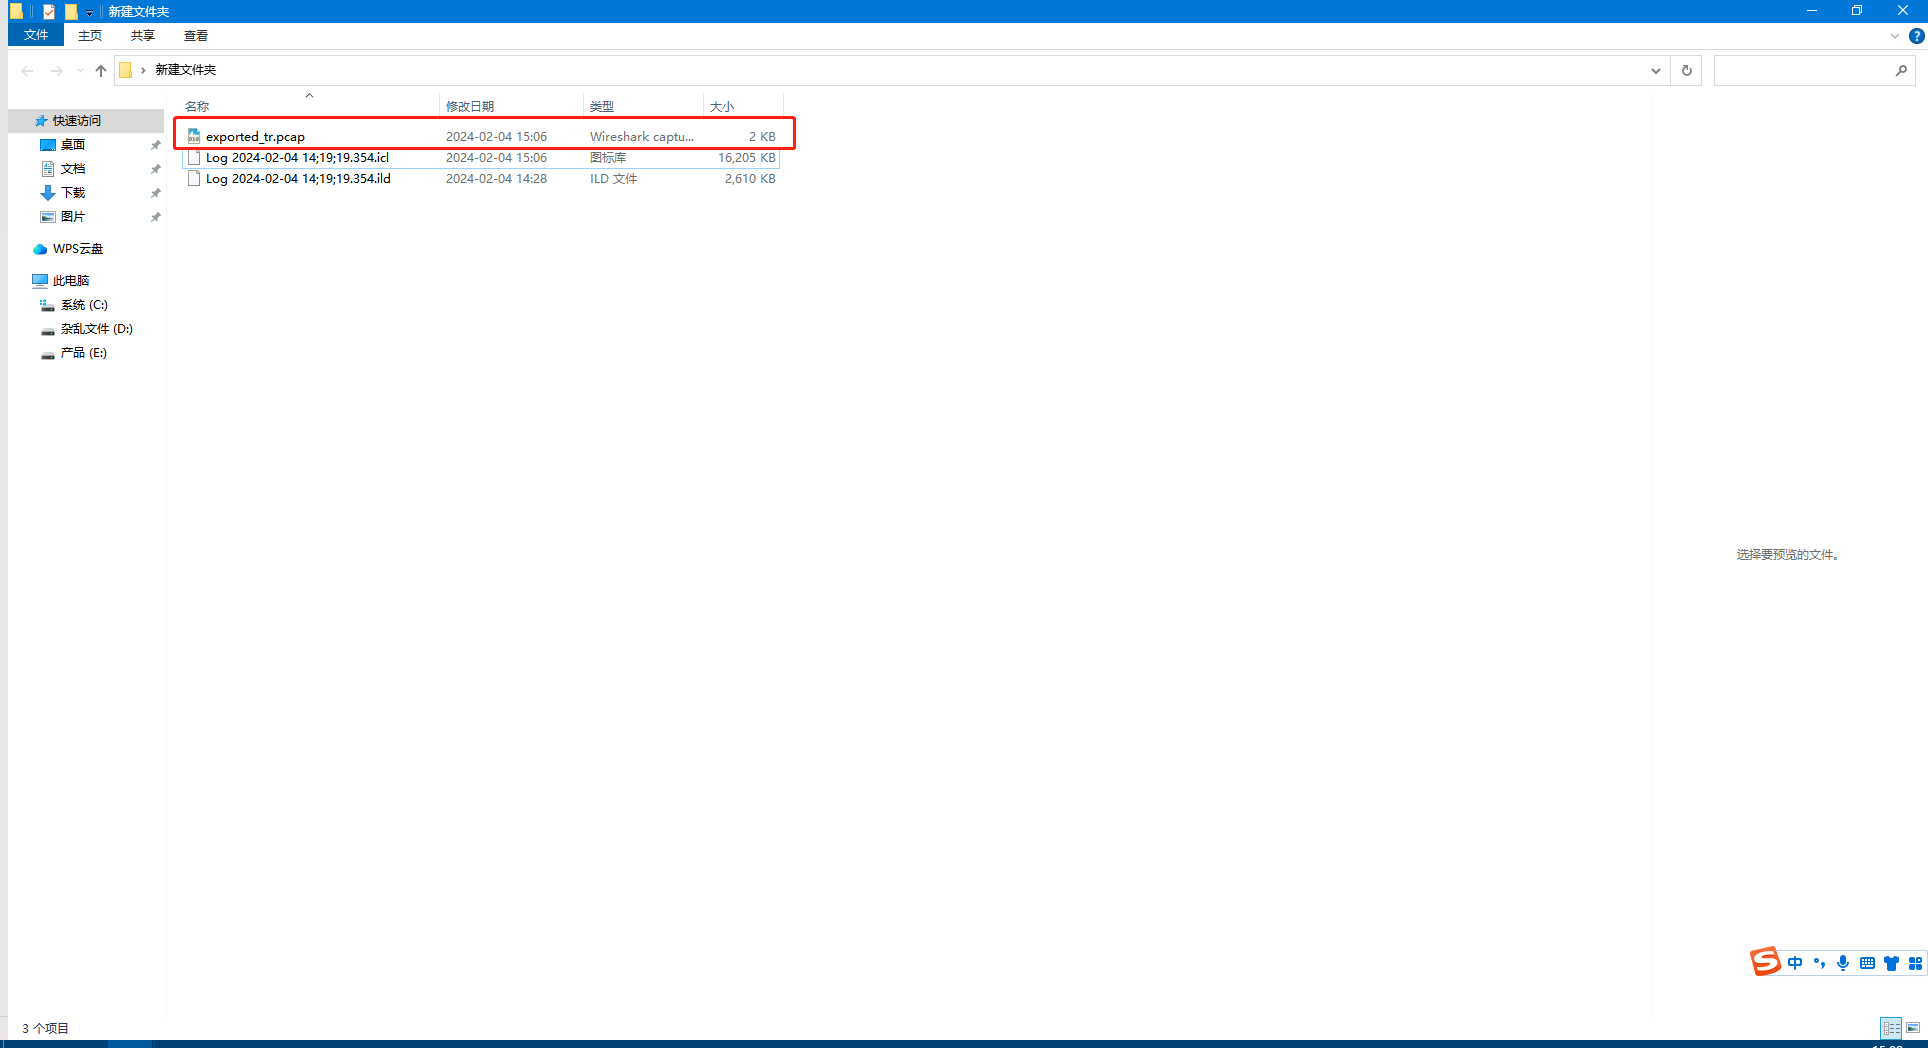This screenshot has height=1048, width=1928.
Task: Switch to the 查看 ribbon tab
Action: [196, 35]
